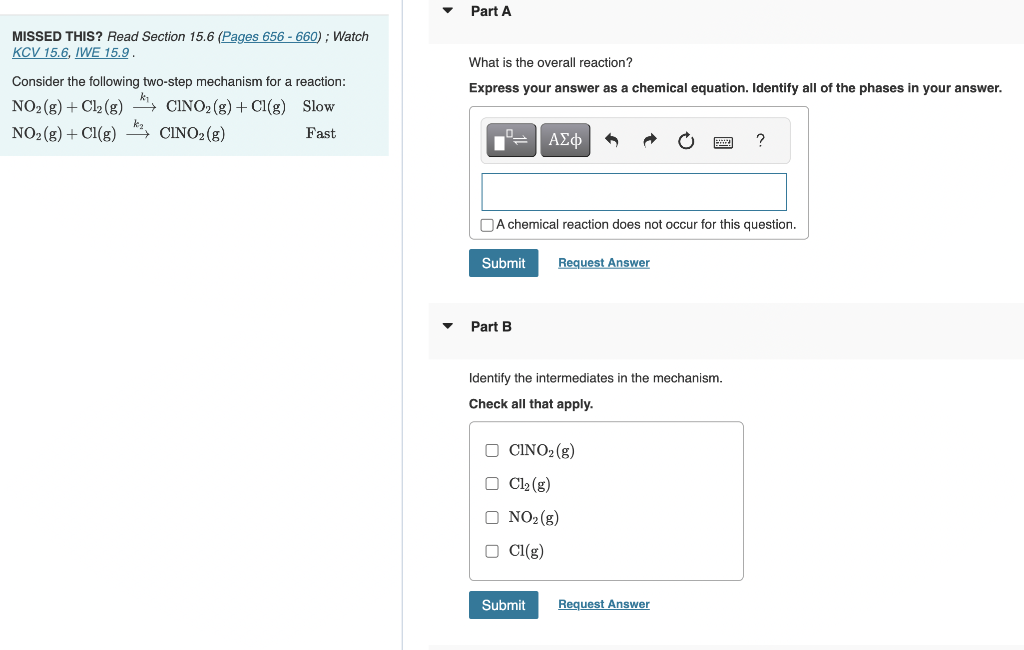Open the Pages 656 - 660 link
The image size is (1024, 650).
pos(270,37)
